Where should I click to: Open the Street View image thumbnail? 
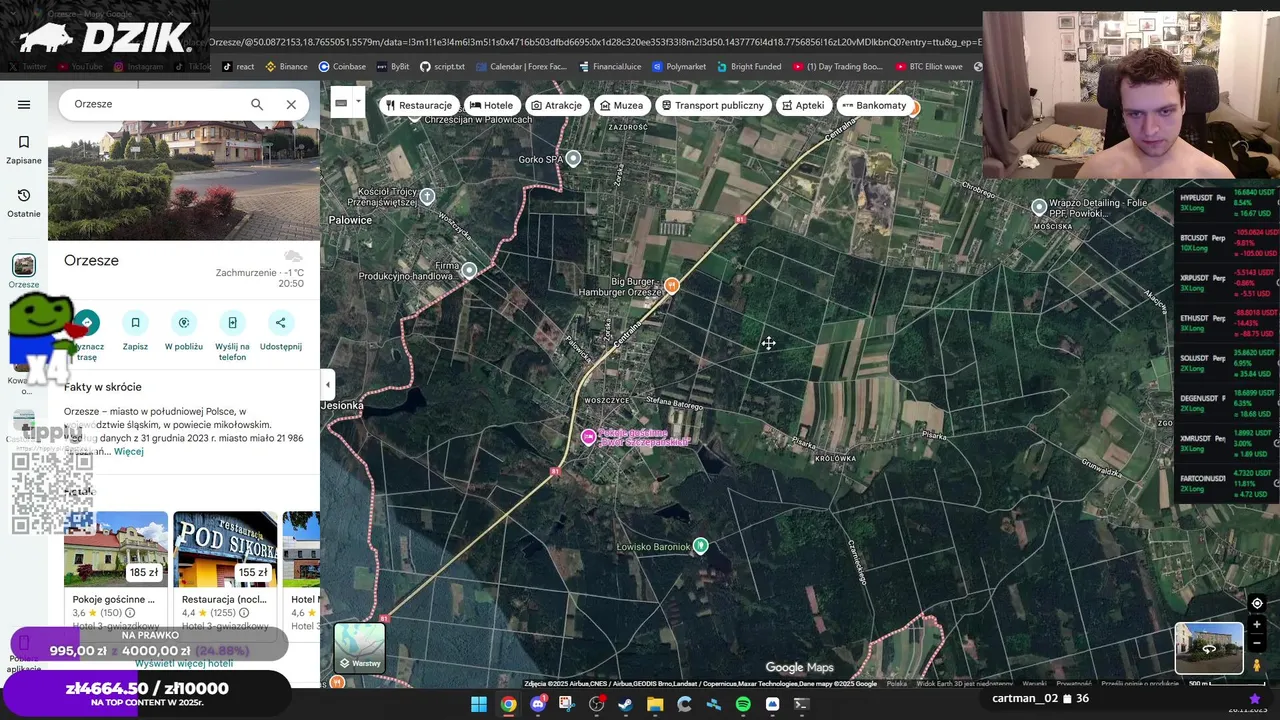1209,648
